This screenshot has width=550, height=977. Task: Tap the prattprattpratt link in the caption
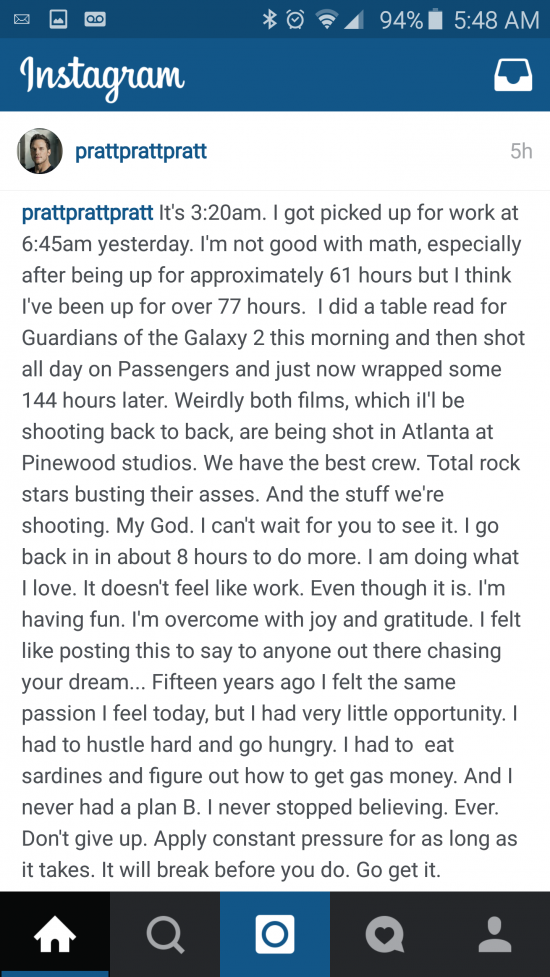[x=87, y=213]
